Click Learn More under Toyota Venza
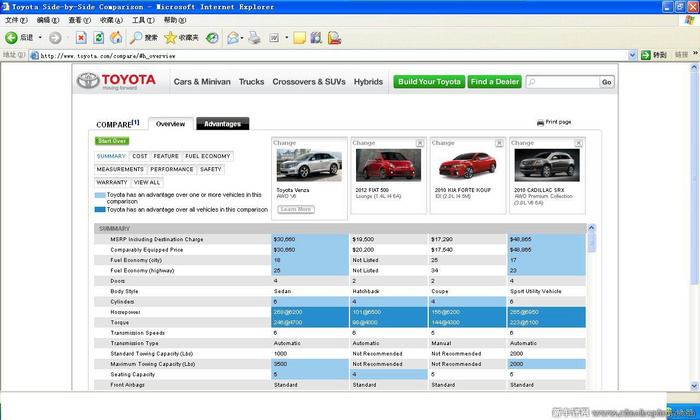The height and width of the screenshot is (420, 700). [296, 209]
